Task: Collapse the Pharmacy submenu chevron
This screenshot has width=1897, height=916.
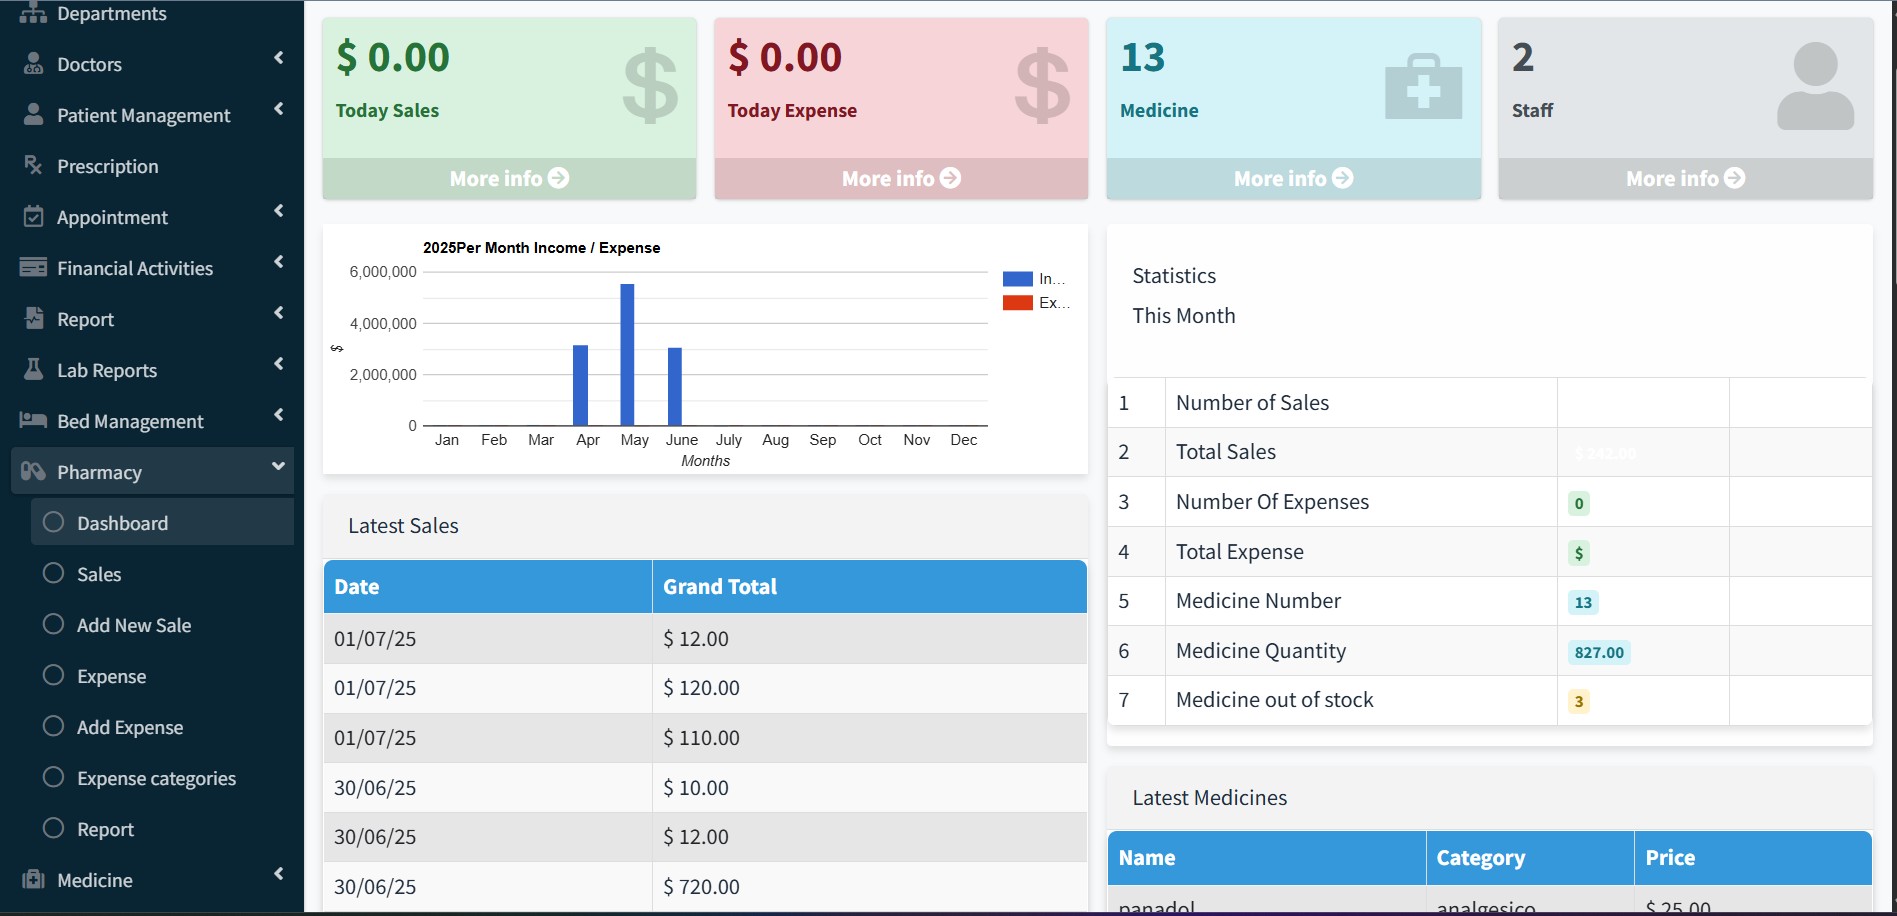Action: tap(279, 466)
